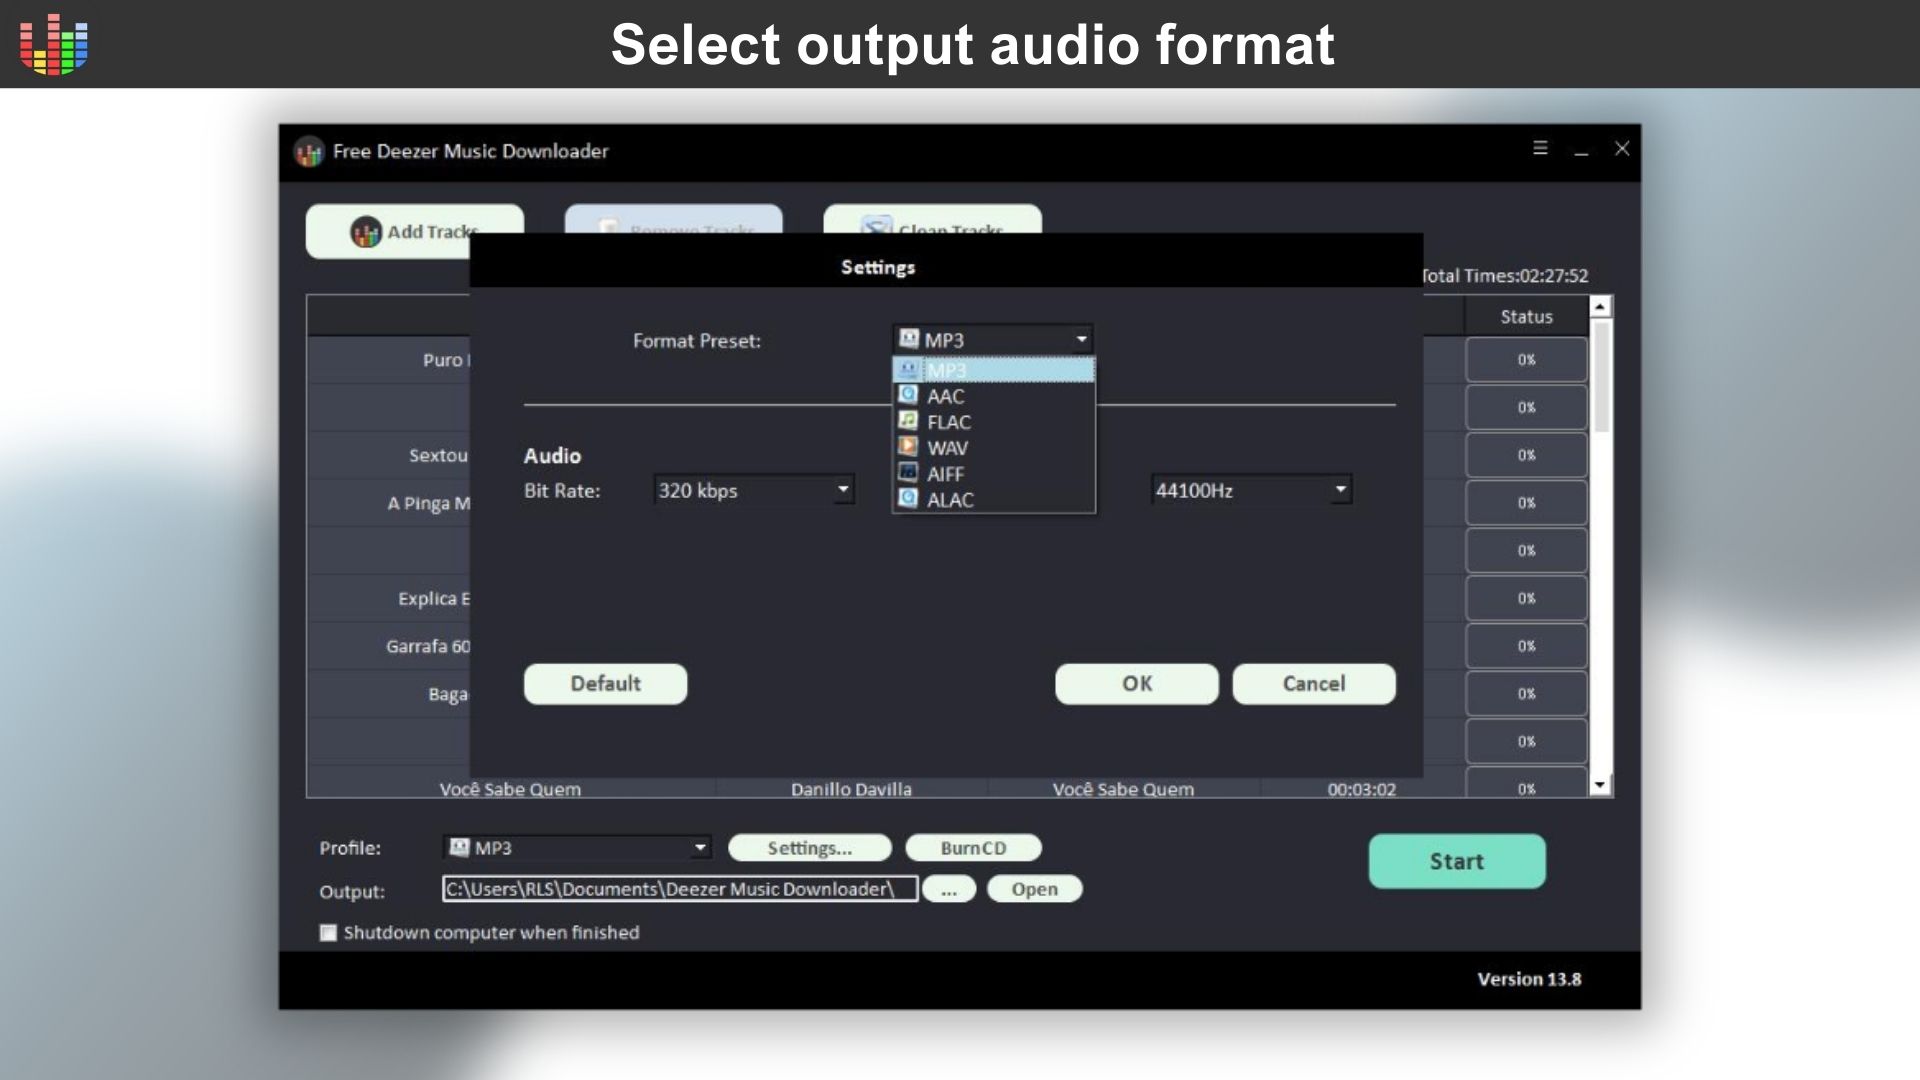Viewport: 1920px width, 1080px height.
Task: Open the Profile MP3 dropdown
Action: coord(700,848)
